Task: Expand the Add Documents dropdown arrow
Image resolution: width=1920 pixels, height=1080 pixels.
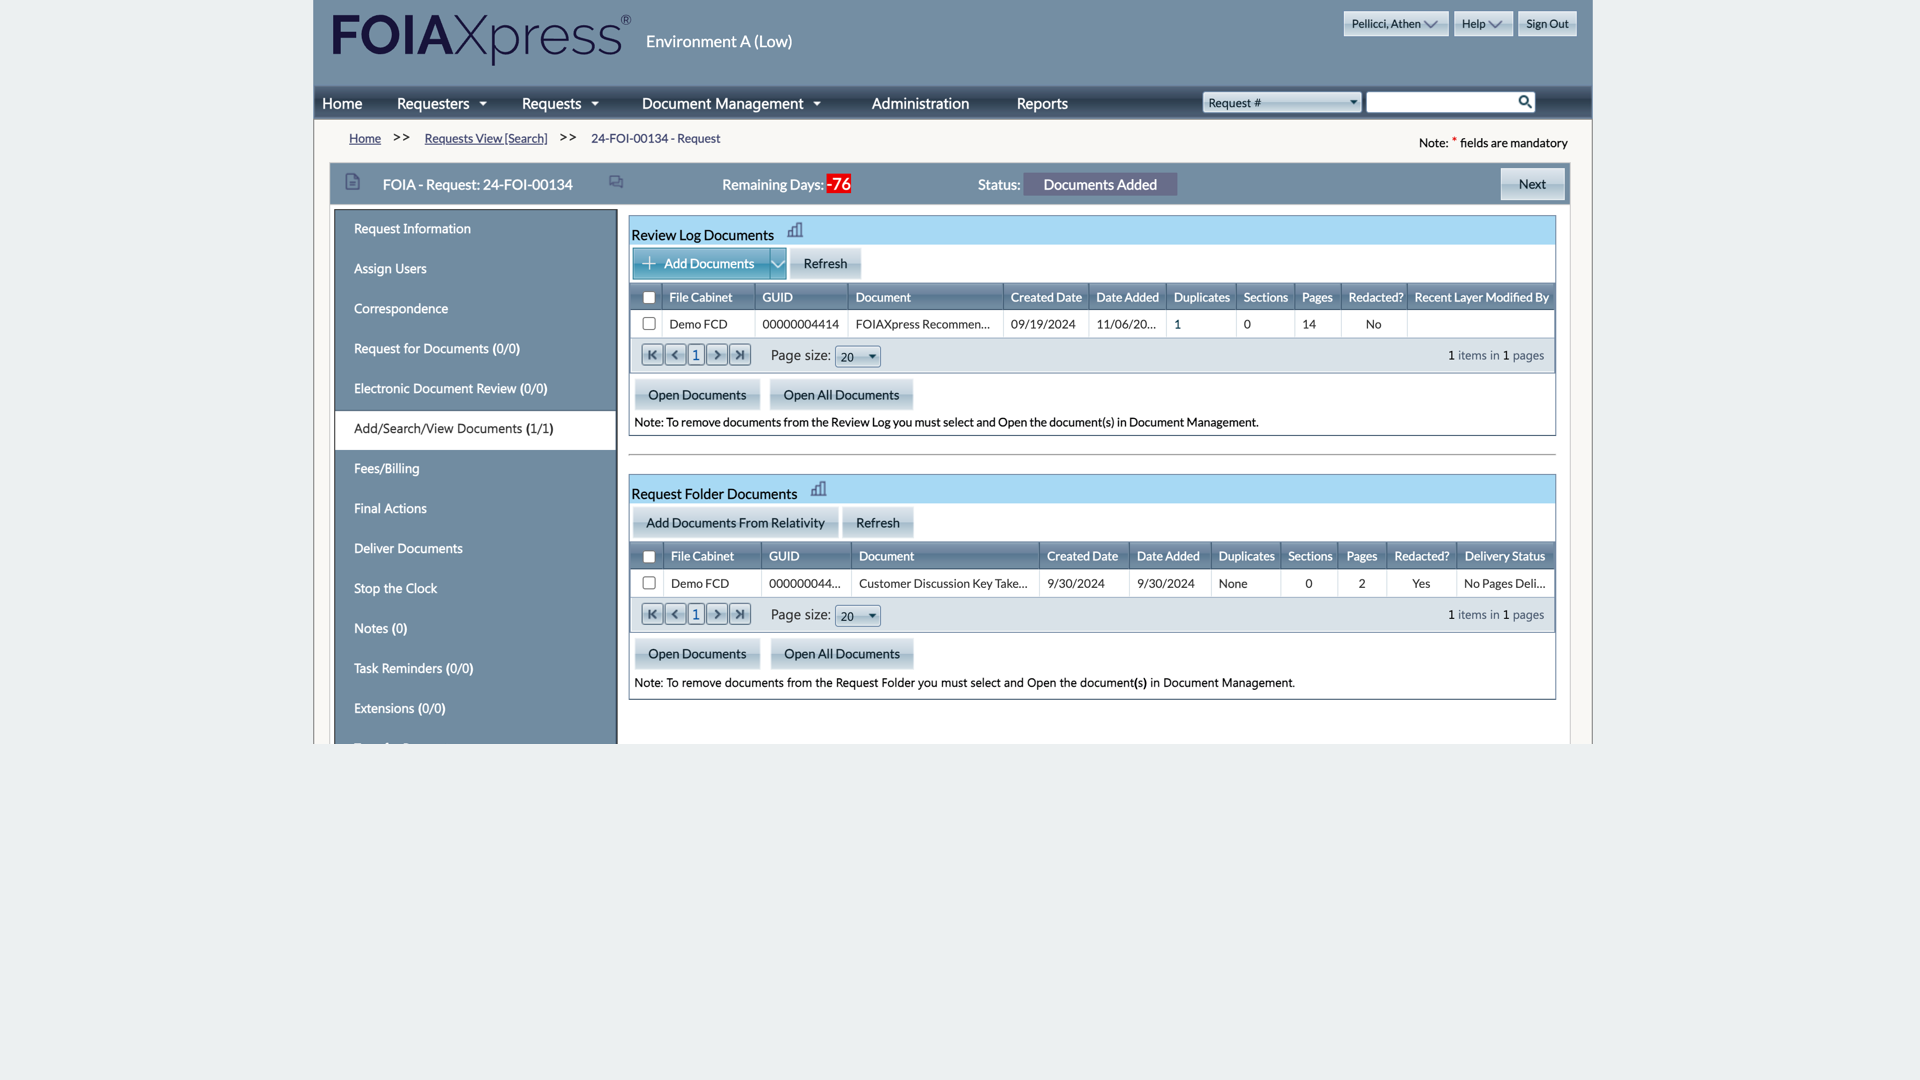Action: tap(778, 263)
